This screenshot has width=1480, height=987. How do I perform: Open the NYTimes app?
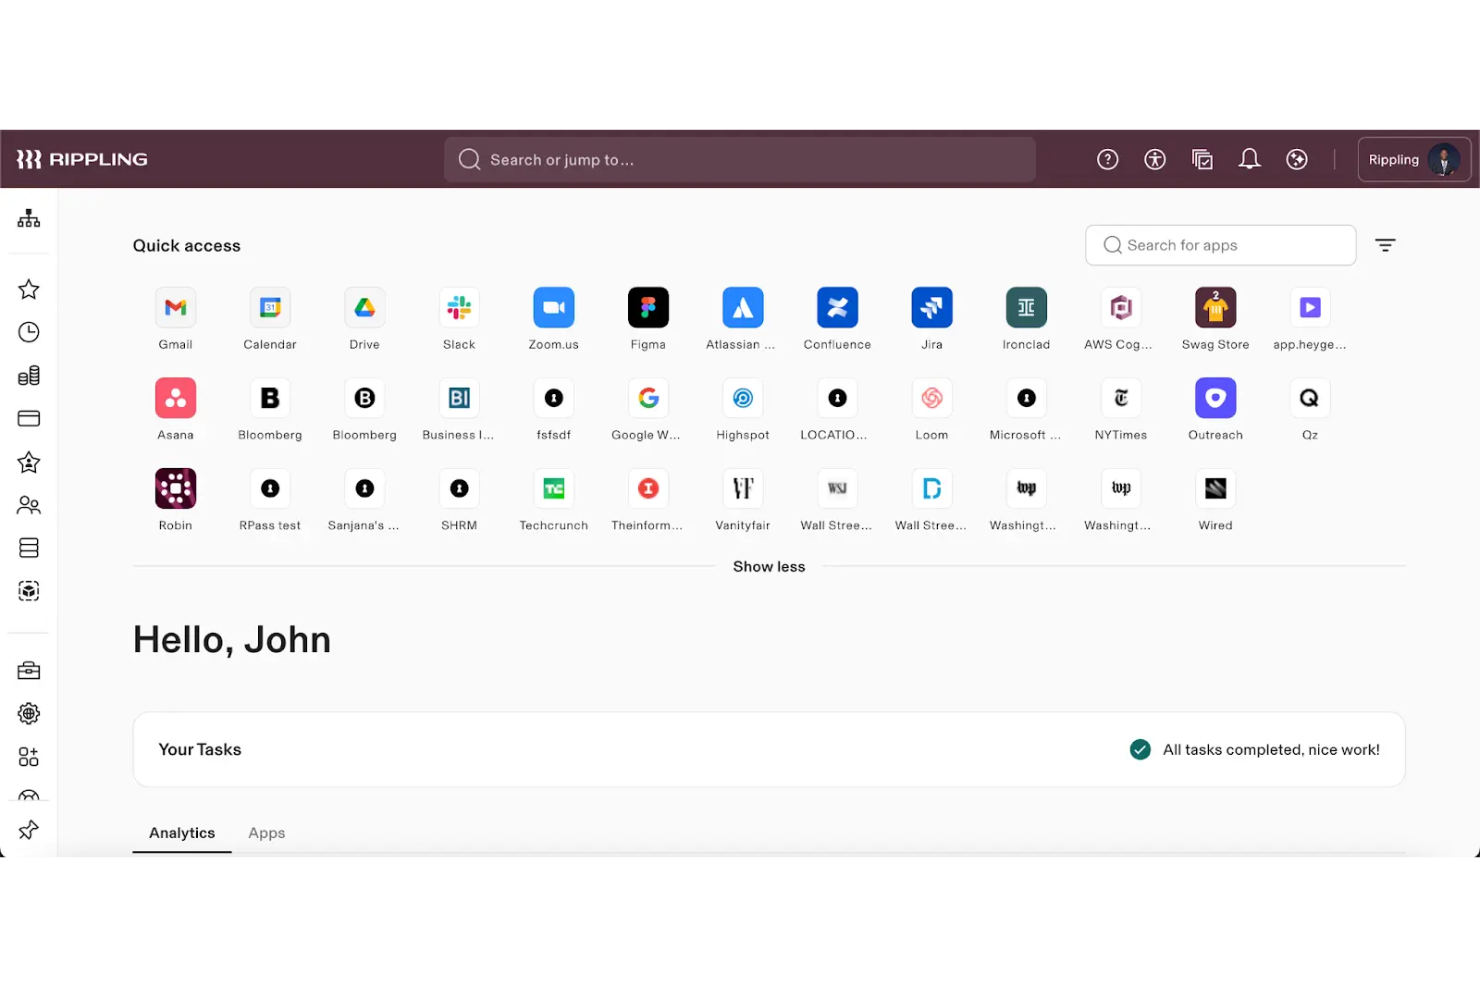click(x=1121, y=398)
